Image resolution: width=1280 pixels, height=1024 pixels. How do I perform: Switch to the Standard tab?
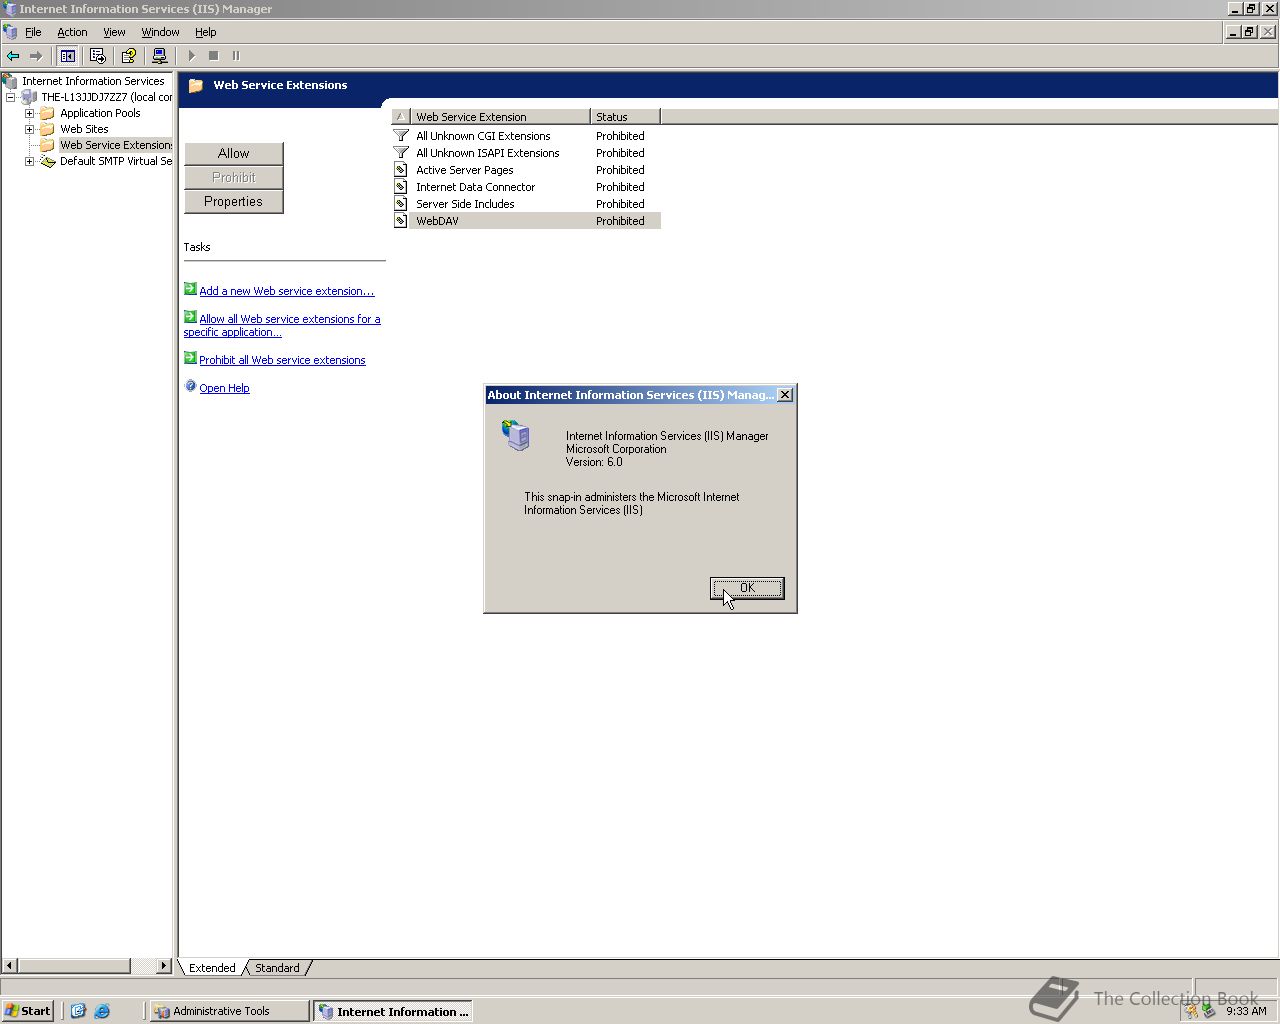277,968
